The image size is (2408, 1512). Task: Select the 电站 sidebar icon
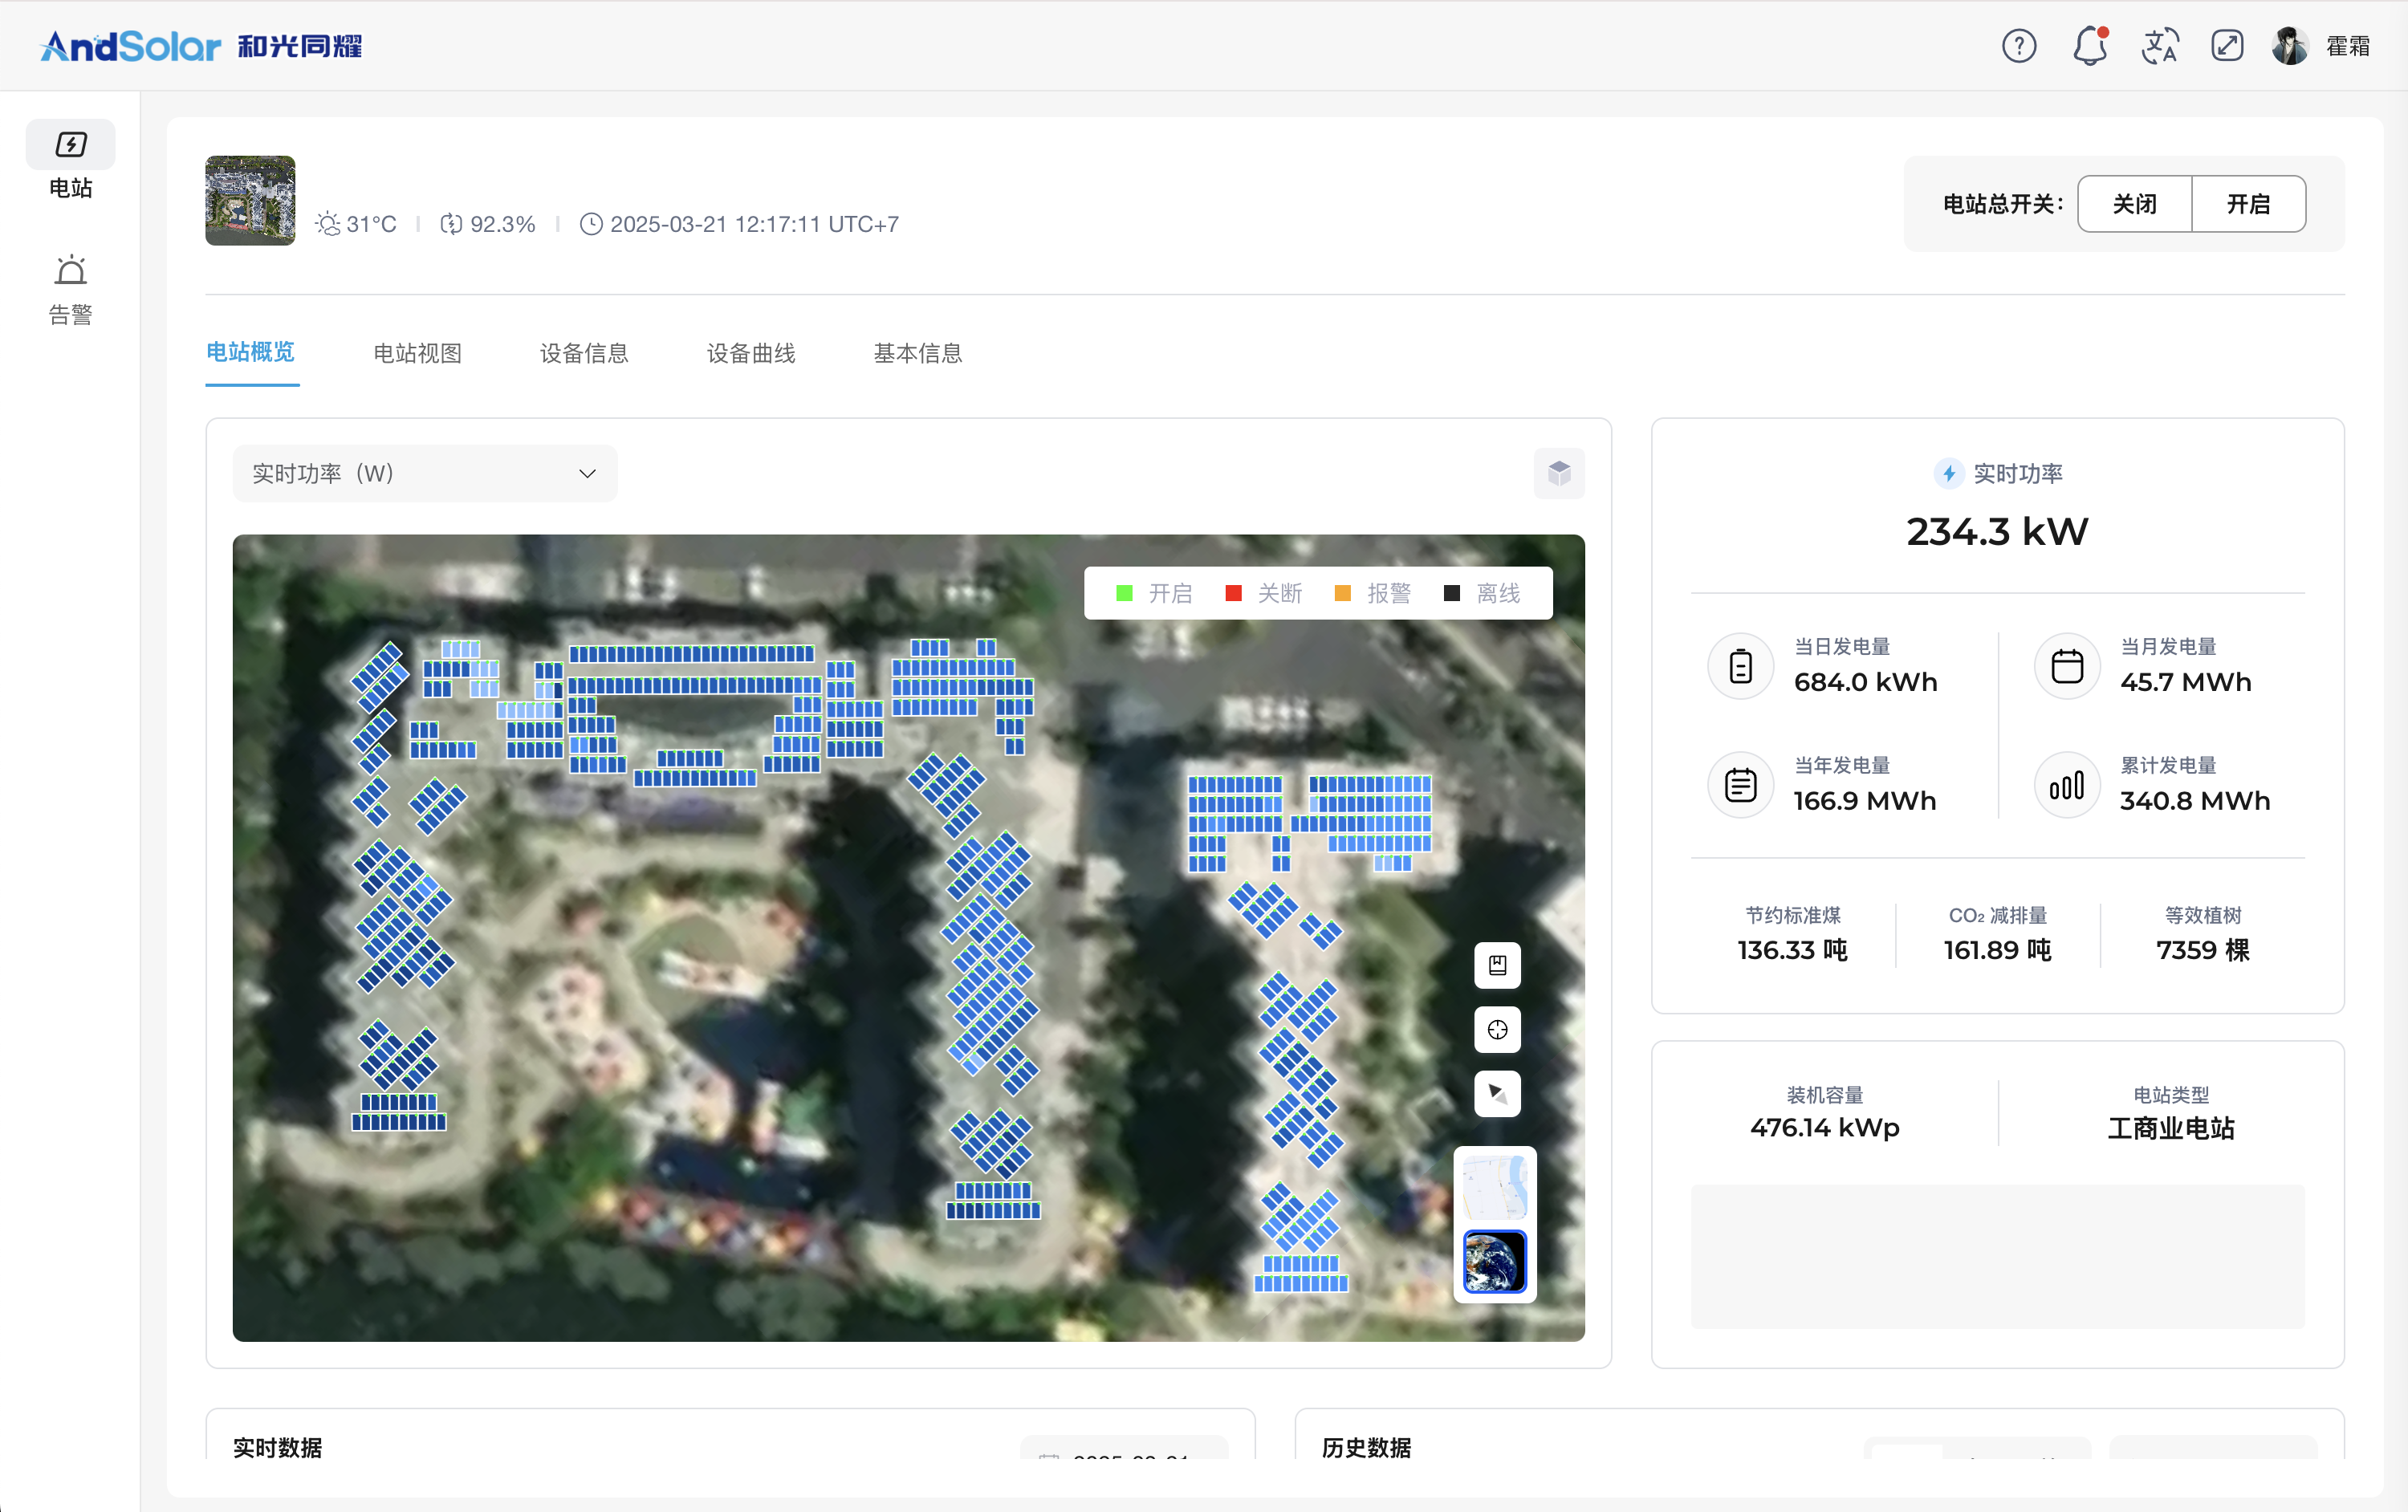[x=71, y=145]
